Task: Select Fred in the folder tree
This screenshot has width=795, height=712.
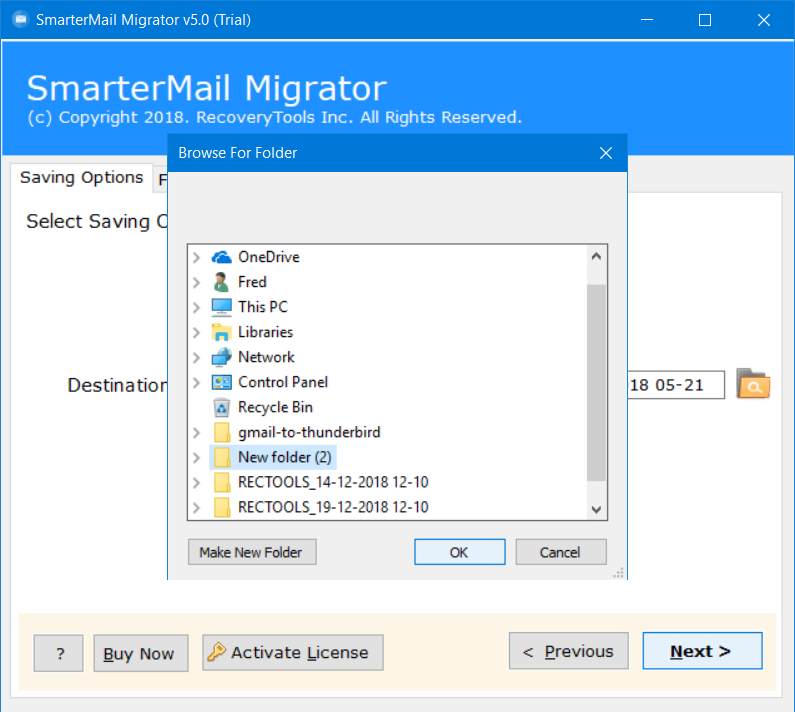Action: (x=252, y=282)
